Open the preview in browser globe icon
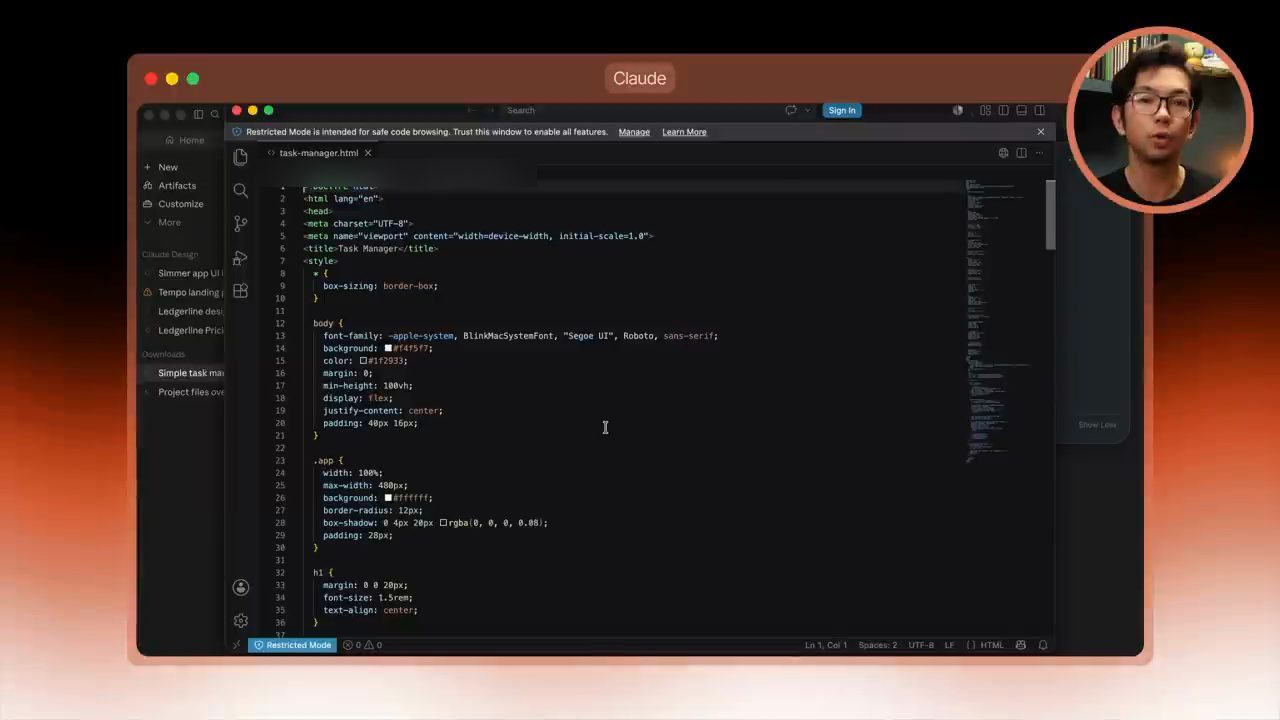This screenshot has height=720, width=1280. [1003, 153]
